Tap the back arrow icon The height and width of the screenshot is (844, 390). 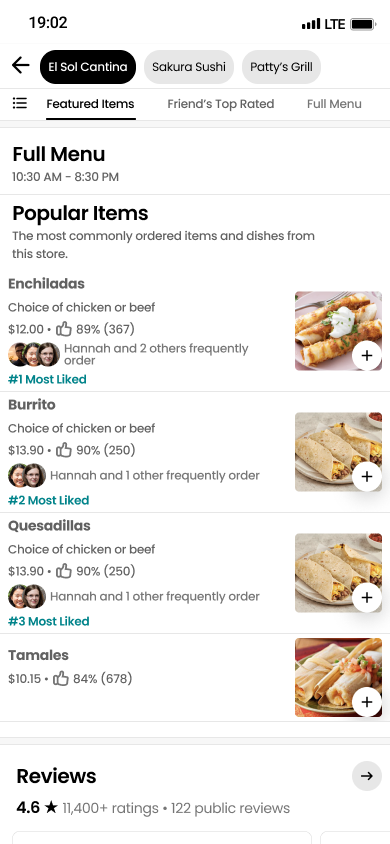pyautogui.click(x=20, y=66)
